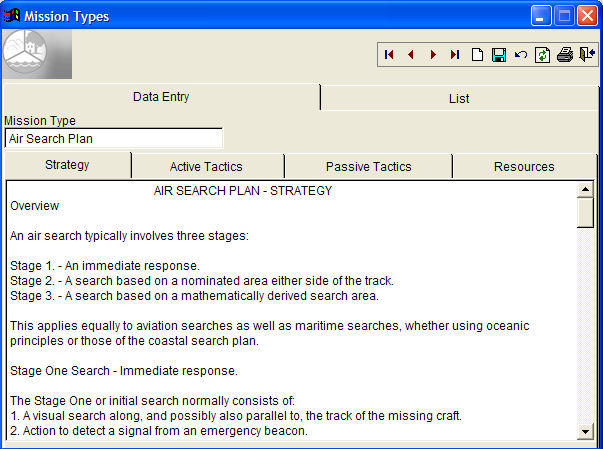Show the Resources tab
The height and width of the screenshot is (449, 603).
tap(524, 167)
